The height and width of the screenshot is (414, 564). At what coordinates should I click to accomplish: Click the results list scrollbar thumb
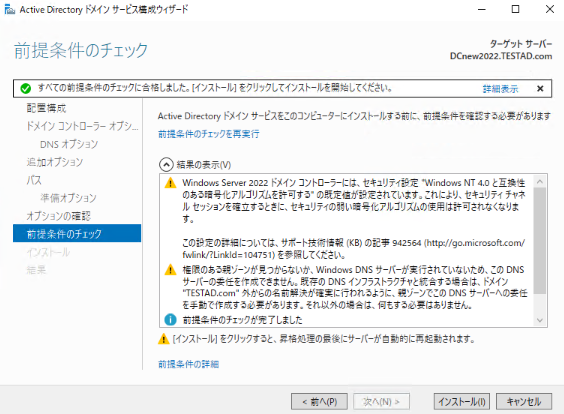point(540,241)
